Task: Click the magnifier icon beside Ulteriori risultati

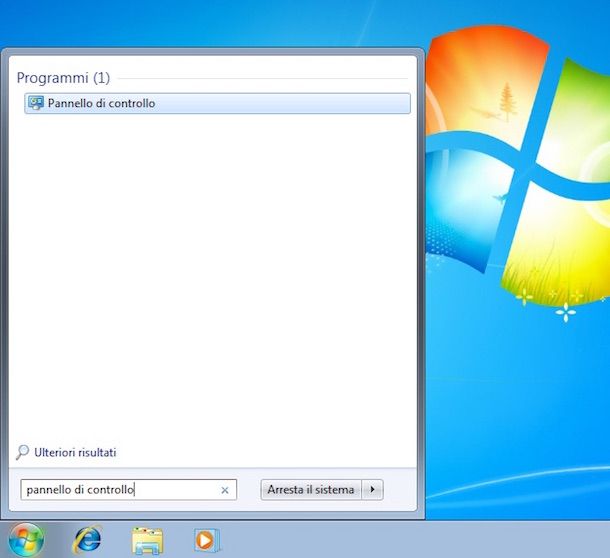Action: tap(23, 452)
